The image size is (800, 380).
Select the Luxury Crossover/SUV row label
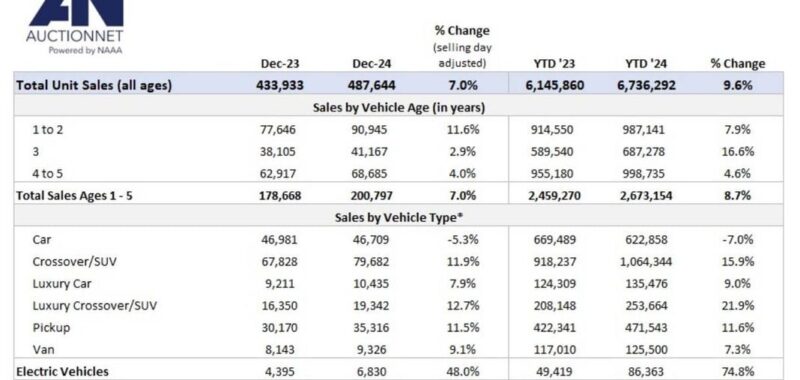[95, 306]
